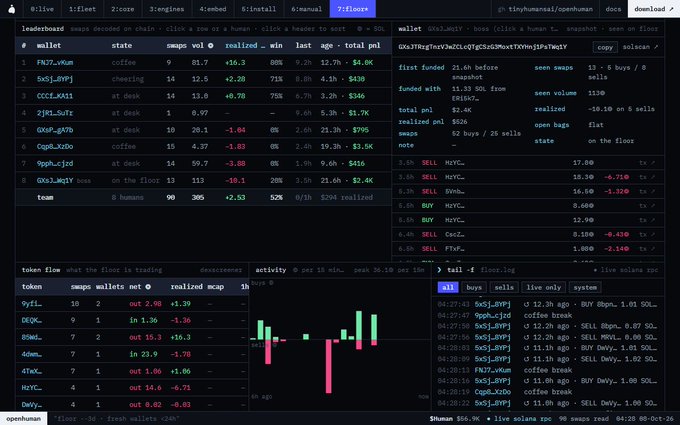Open tinyhumansai/openhuman GitHub link
680x425 pixels.
[545, 9]
